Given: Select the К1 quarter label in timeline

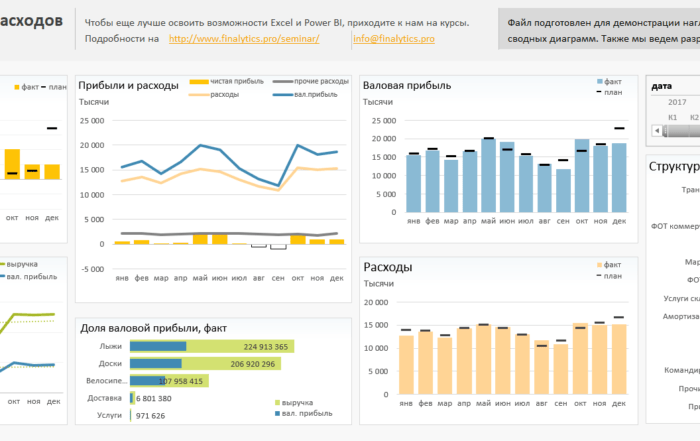Looking at the screenshot, I should pos(672,117).
